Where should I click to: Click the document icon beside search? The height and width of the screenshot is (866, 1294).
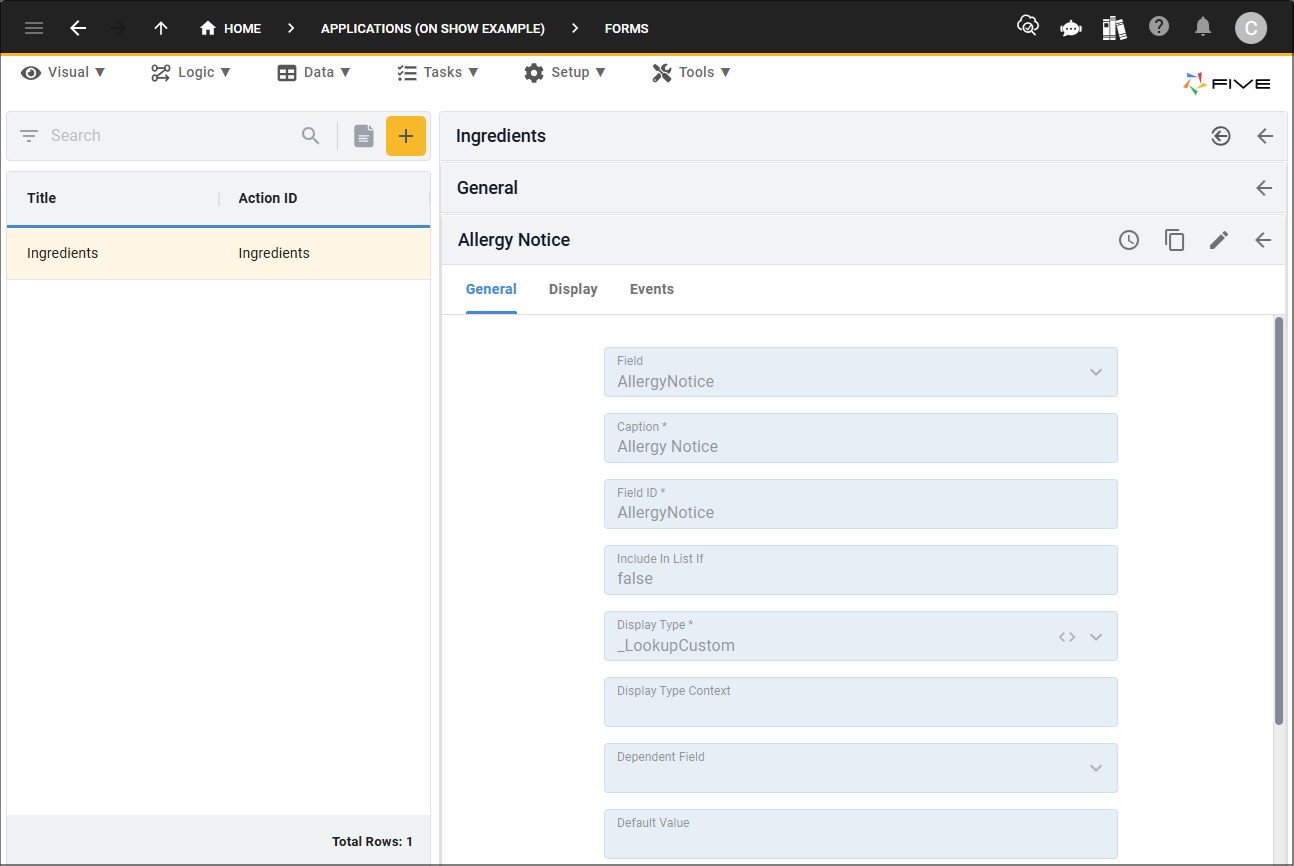[364, 136]
